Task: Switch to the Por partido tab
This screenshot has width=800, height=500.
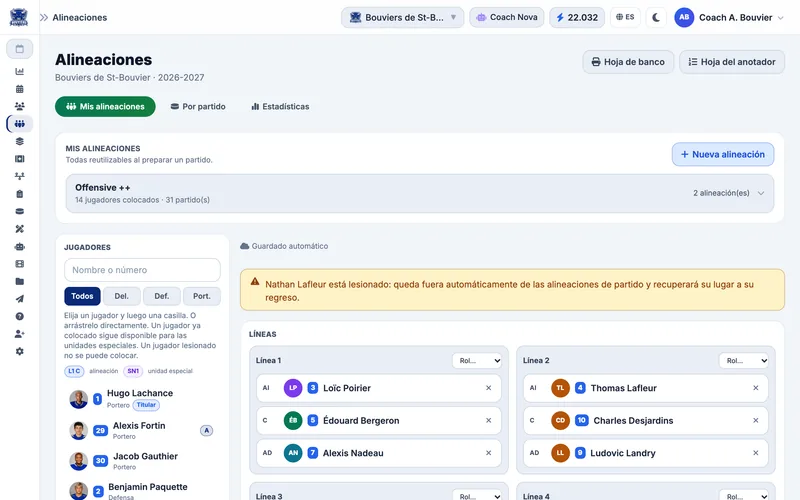Action: [198, 107]
